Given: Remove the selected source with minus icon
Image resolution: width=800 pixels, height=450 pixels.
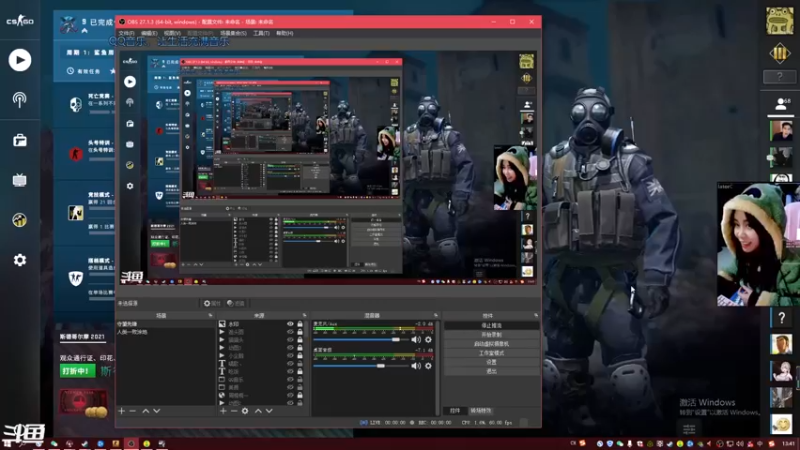Looking at the screenshot, I should (234, 411).
